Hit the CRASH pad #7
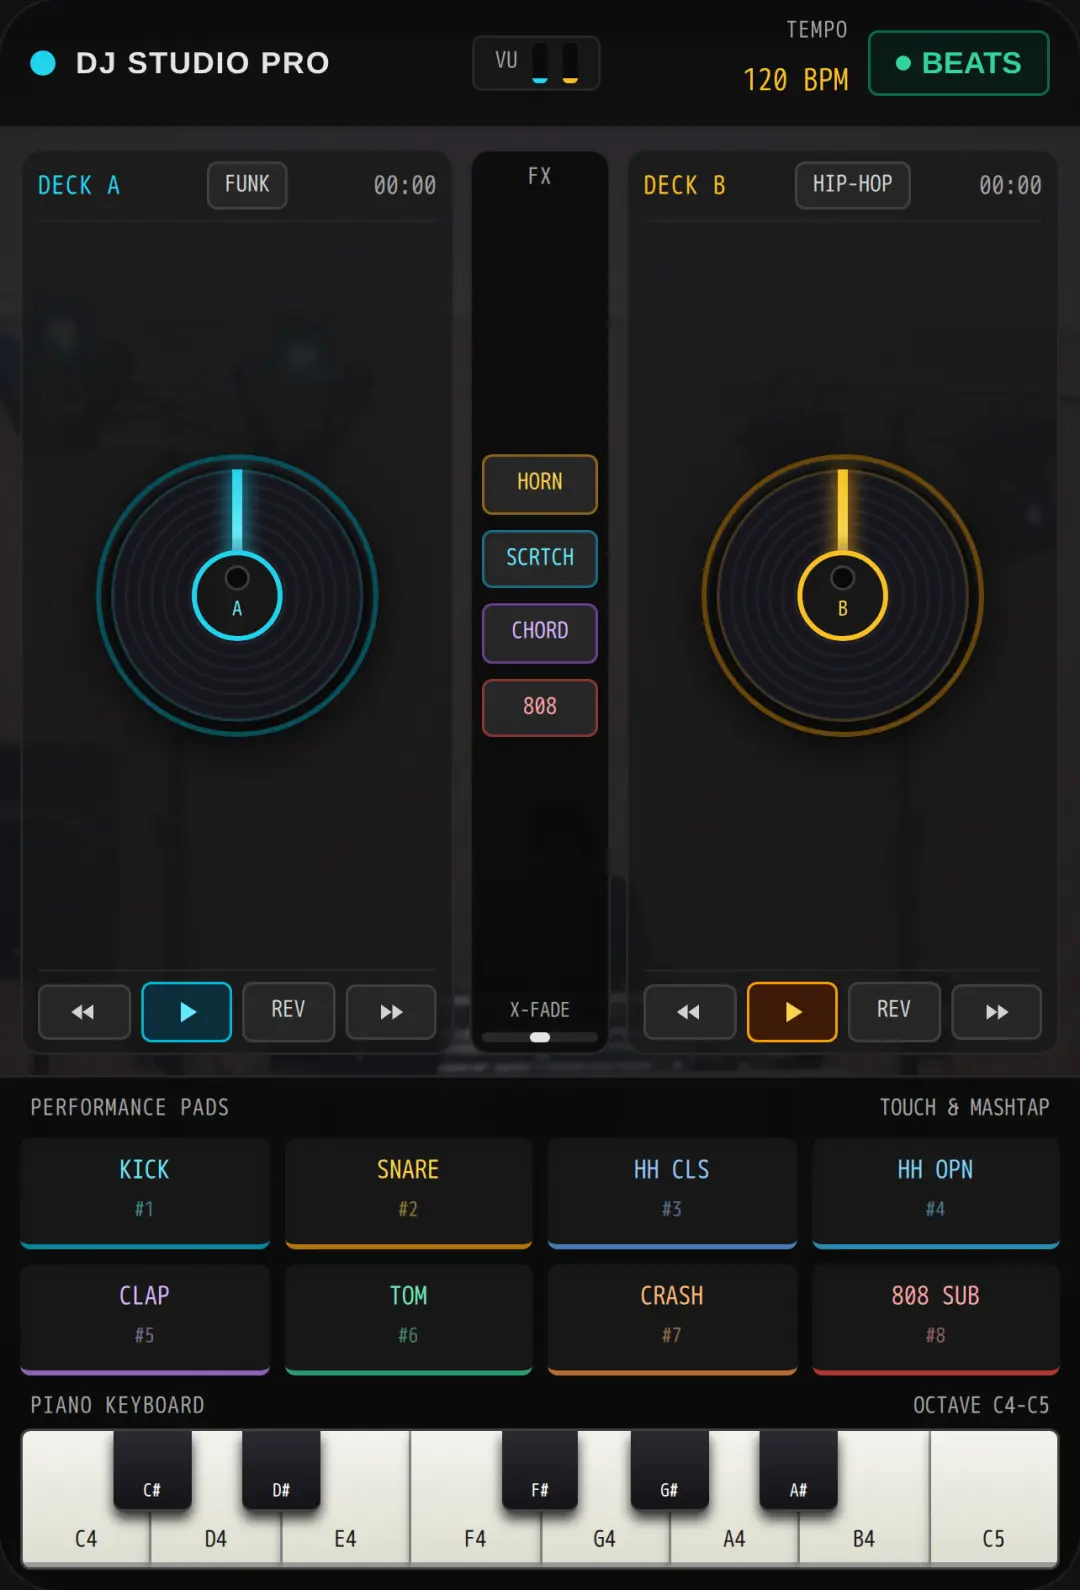The height and width of the screenshot is (1590, 1080). (672, 1319)
